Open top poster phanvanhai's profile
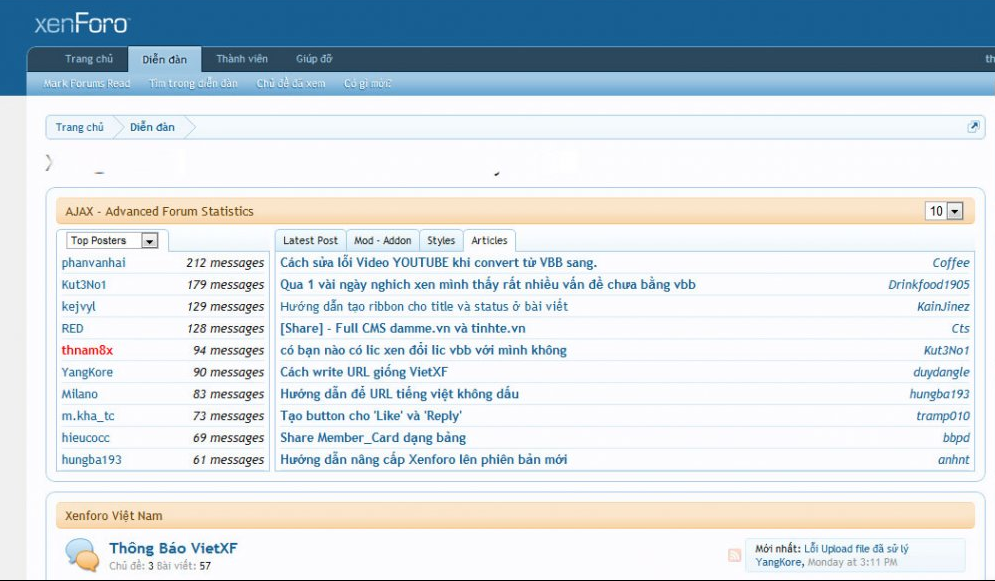Image resolution: width=995 pixels, height=581 pixels. click(x=93, y=263)
